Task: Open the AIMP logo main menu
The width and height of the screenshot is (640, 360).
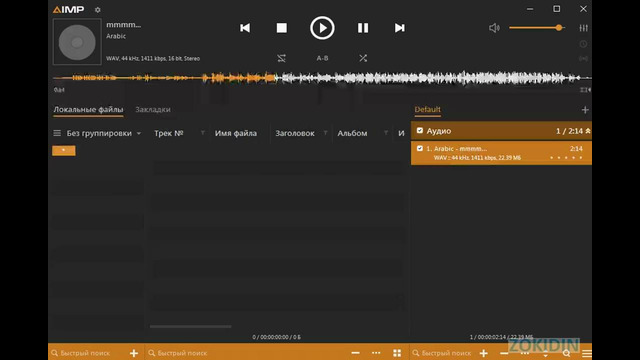Action: tap(68, 9)
